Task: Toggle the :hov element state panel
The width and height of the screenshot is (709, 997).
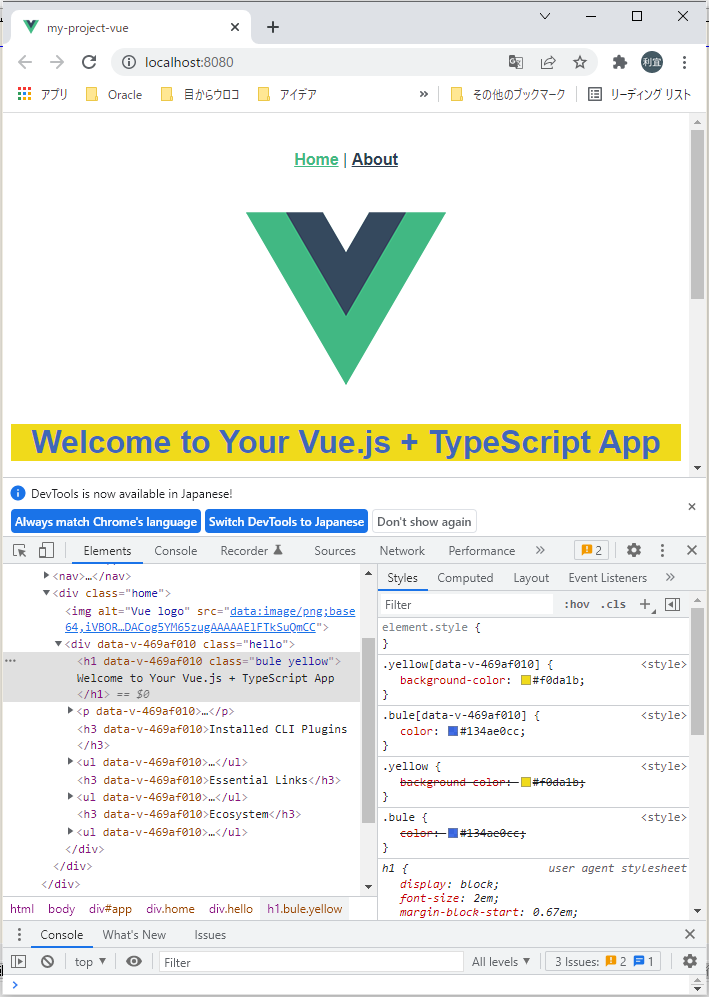Action: tap(577, 604)
